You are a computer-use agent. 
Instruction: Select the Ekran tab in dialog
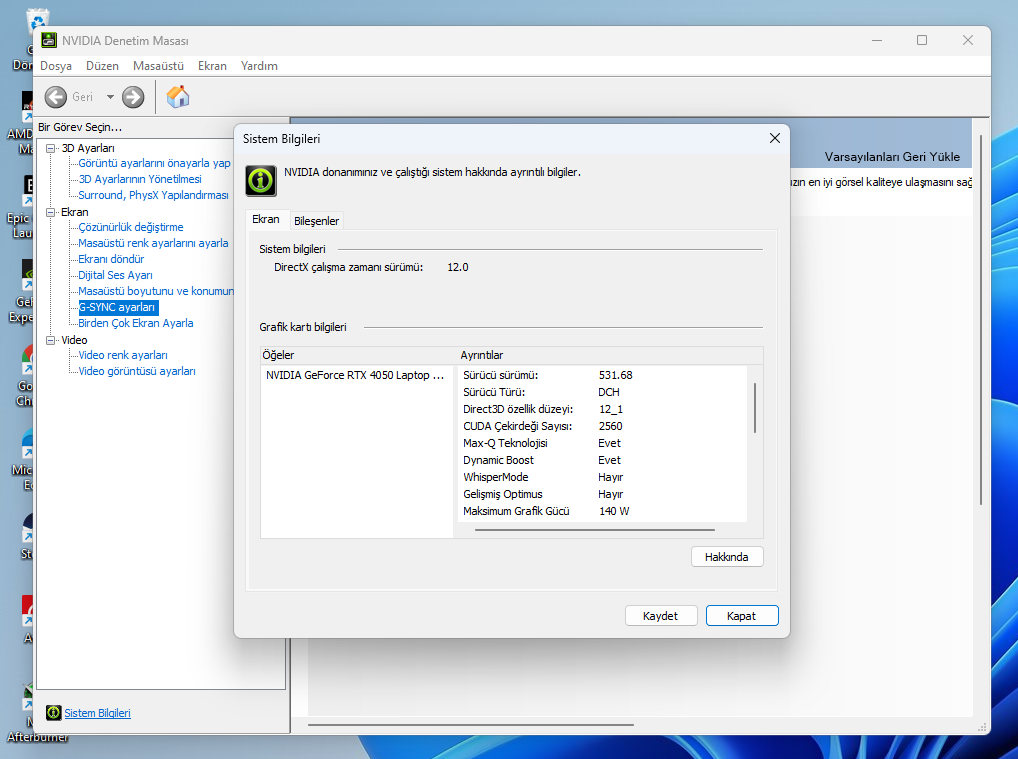[x=266, y=219]
